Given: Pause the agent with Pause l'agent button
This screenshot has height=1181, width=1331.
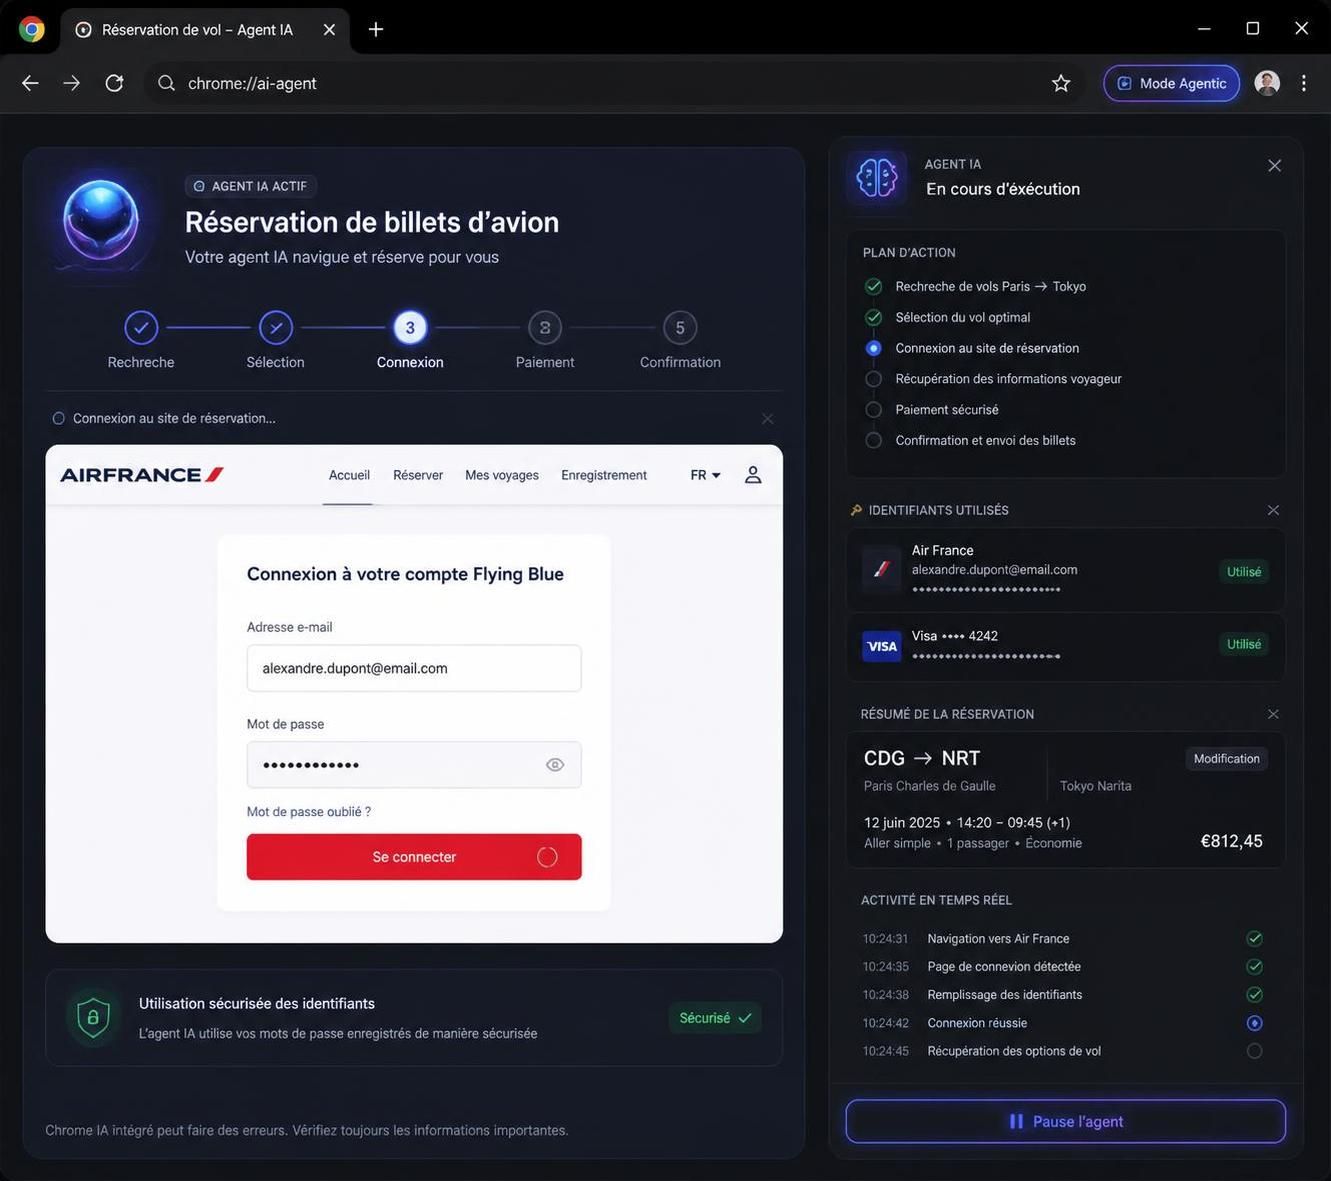Looking at the screenshot, I should pos(1066,1122).
